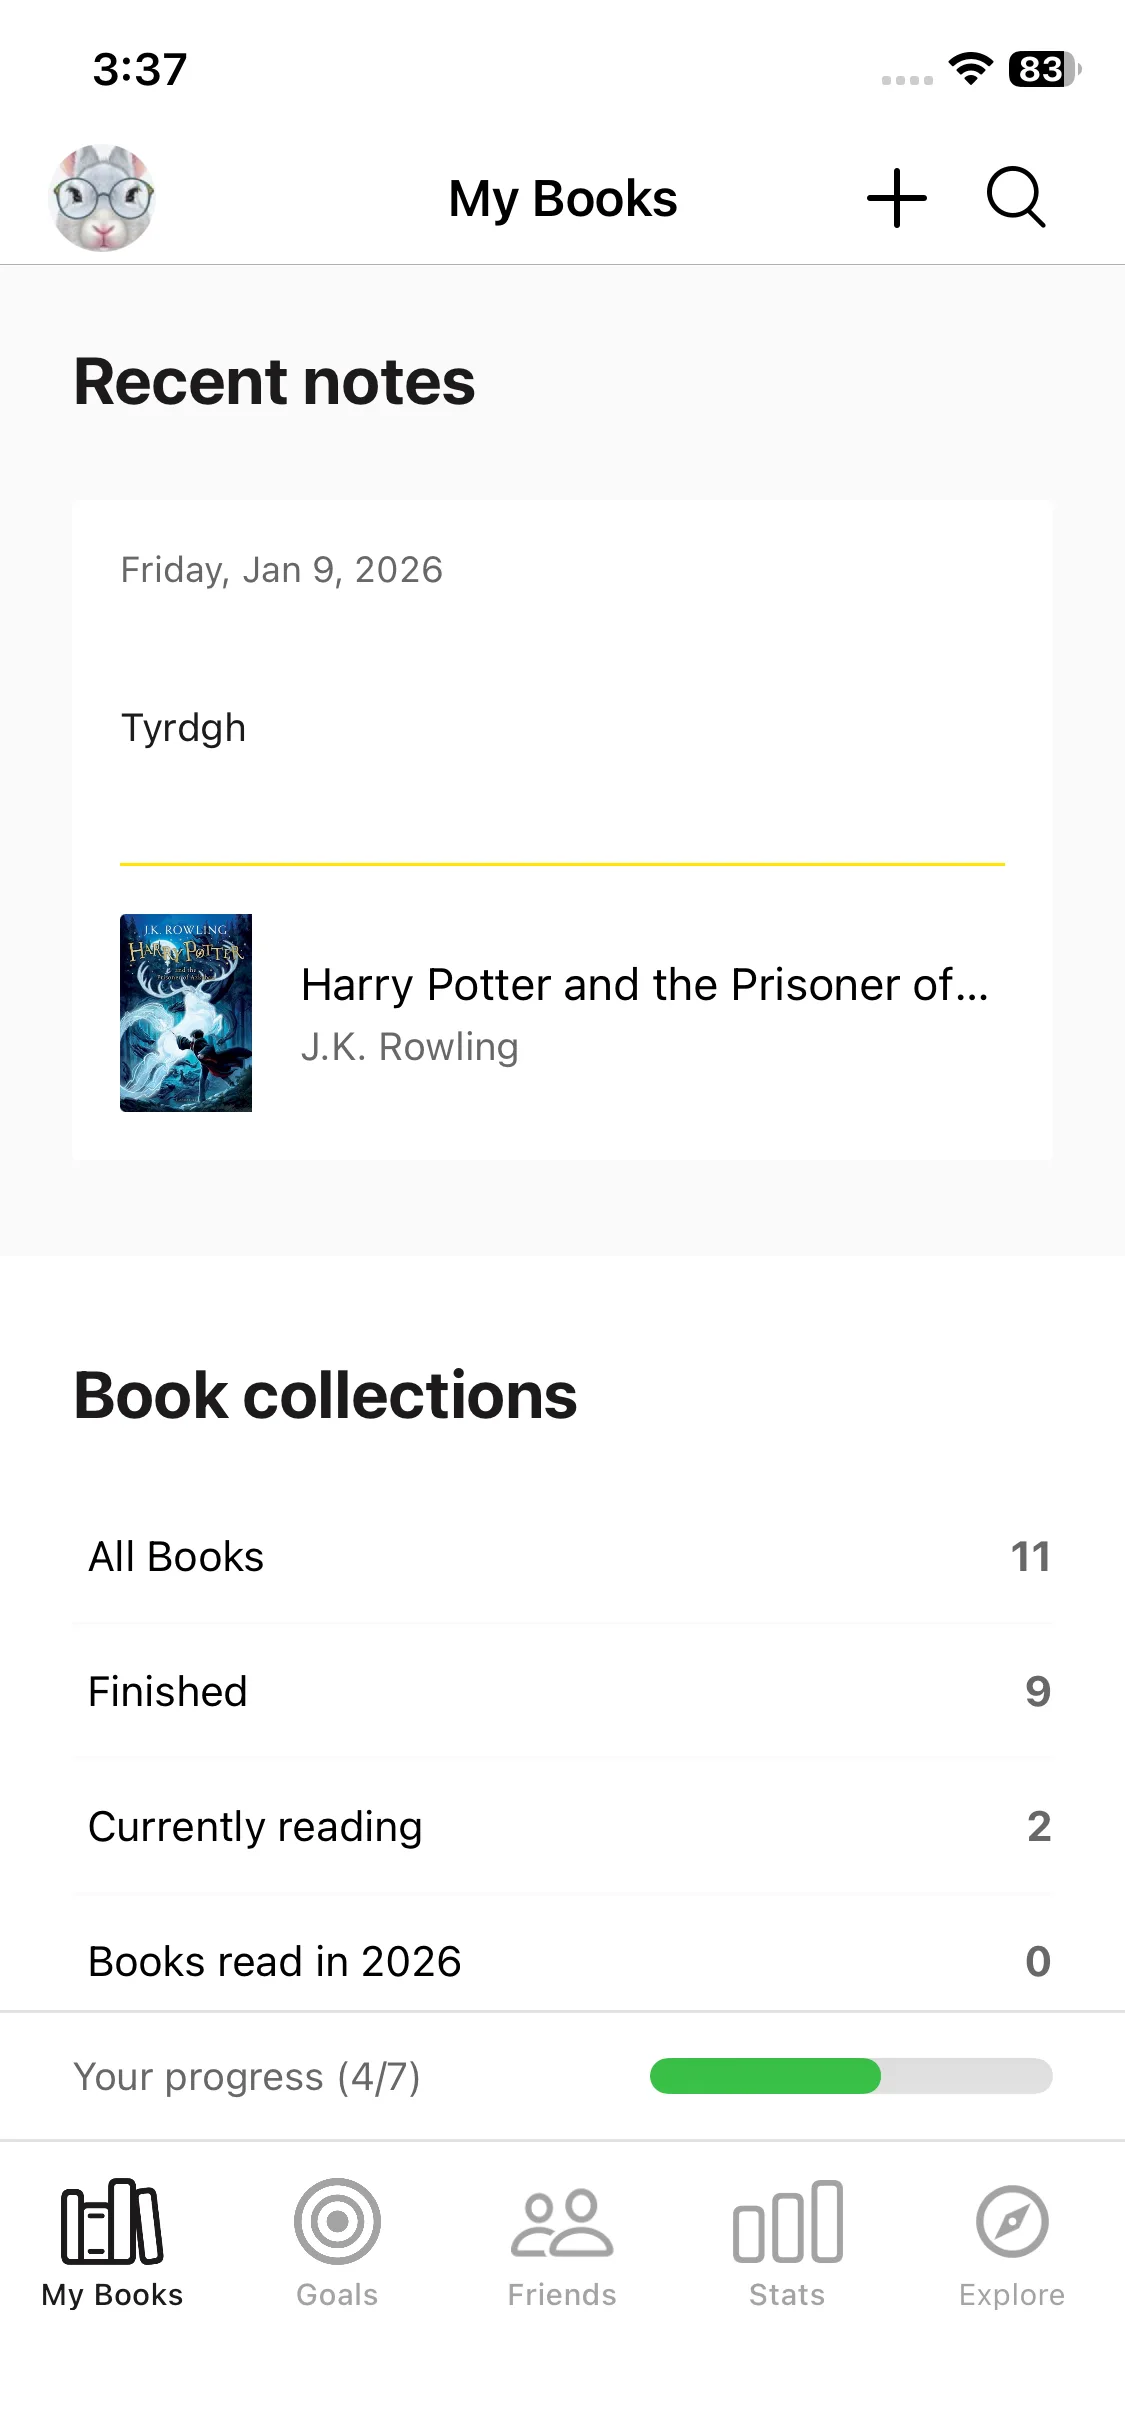Tap the Wi-Fi status icon

[970, 68]
